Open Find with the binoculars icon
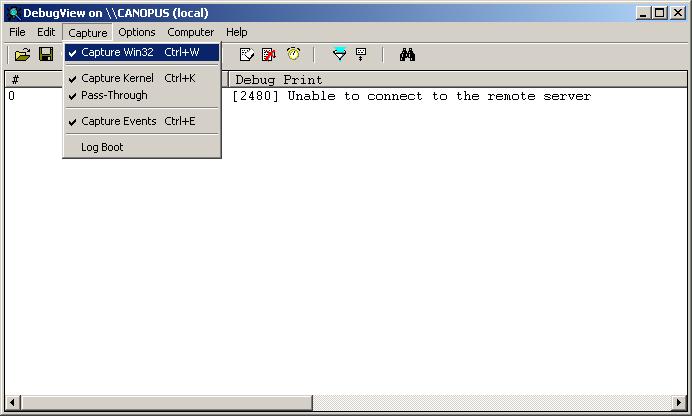Viewport: 692px width, 416px height. click(407, 55)
